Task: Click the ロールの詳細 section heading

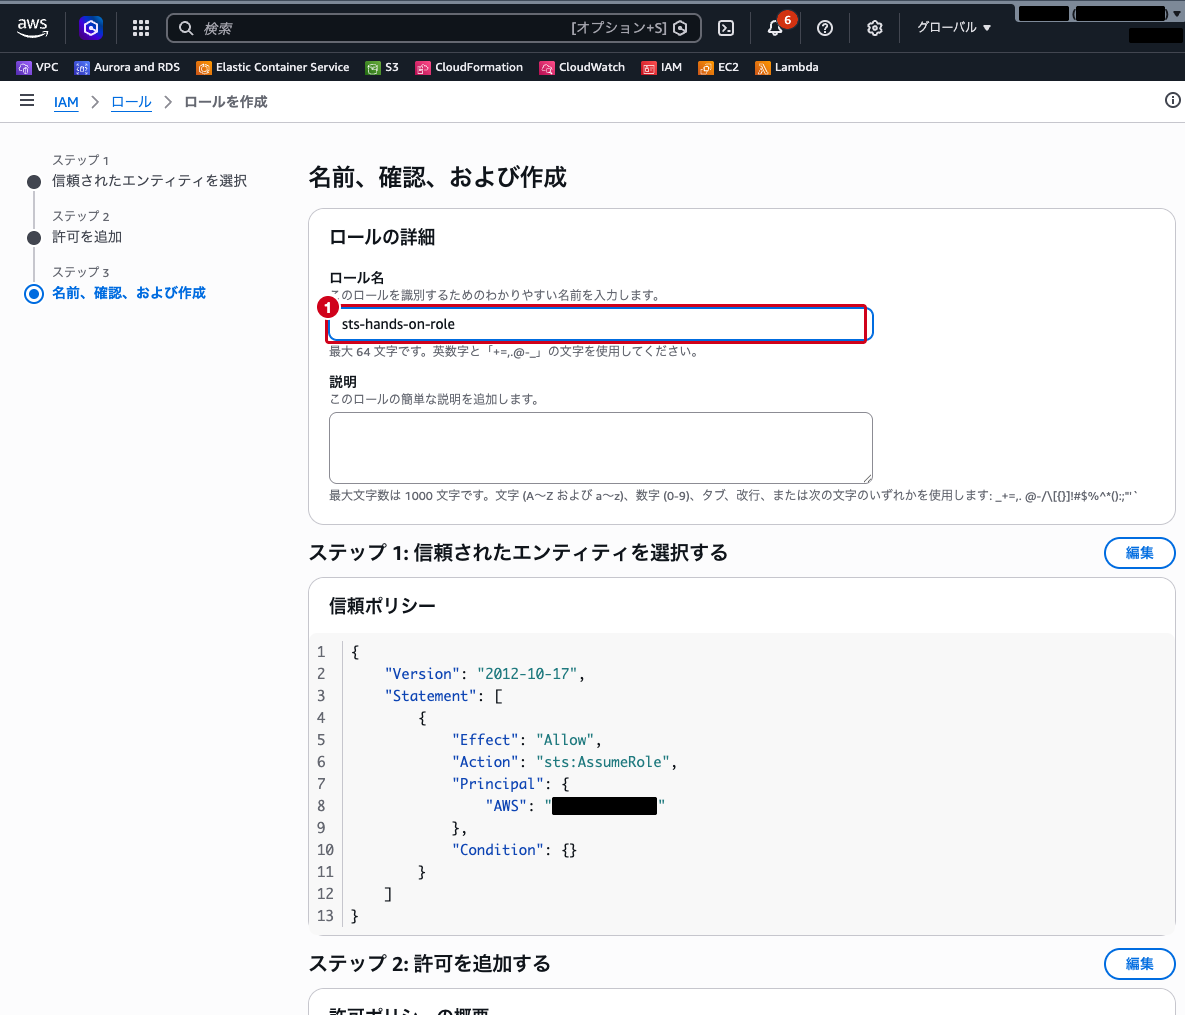Action: [382, 237]
